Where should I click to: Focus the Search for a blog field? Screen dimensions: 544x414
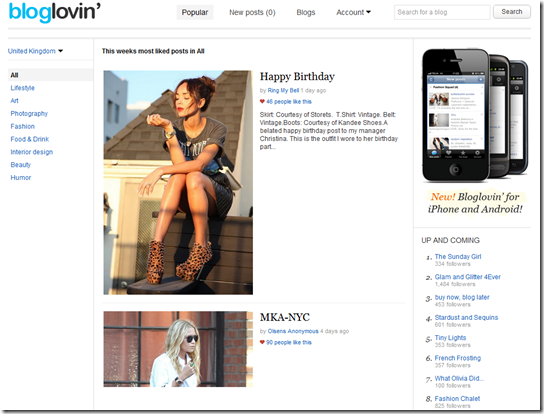(x=442, y=12)
